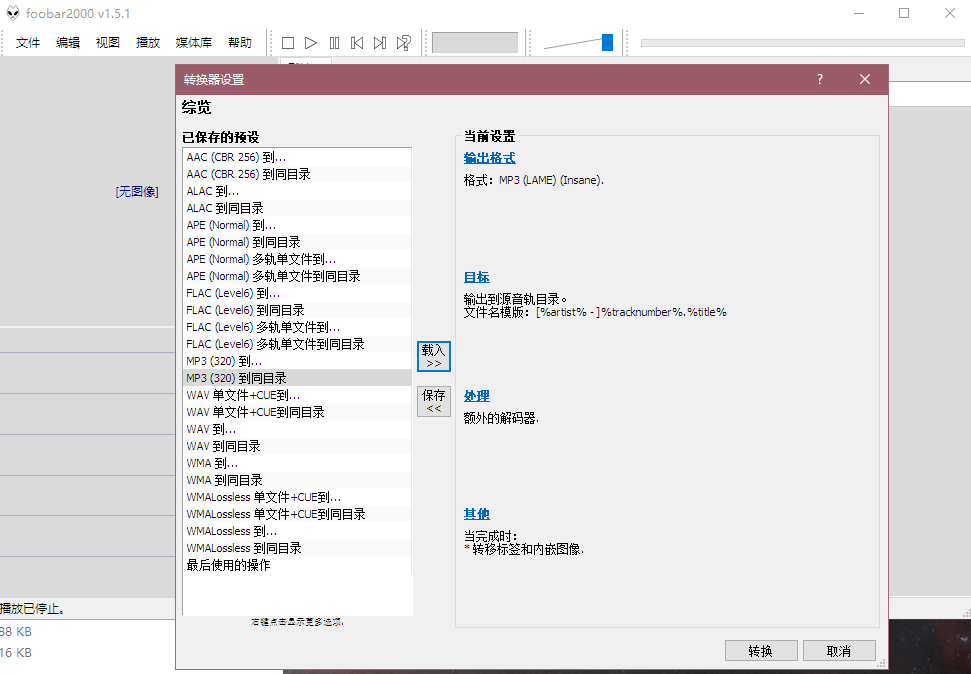Open the 目标 destination settings link
Screen dimensions: 971x674
click(x=477, y=277)
